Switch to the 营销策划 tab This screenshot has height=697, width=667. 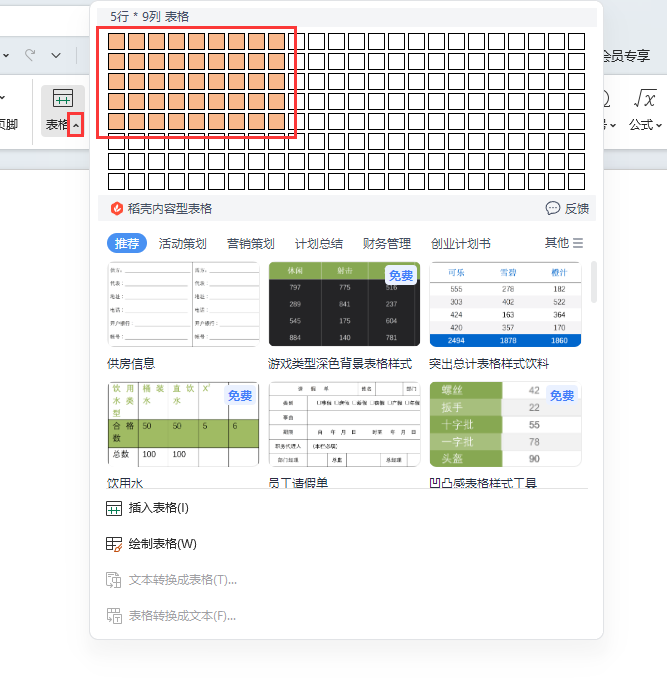pyautogui.click(x=251, y=244)
